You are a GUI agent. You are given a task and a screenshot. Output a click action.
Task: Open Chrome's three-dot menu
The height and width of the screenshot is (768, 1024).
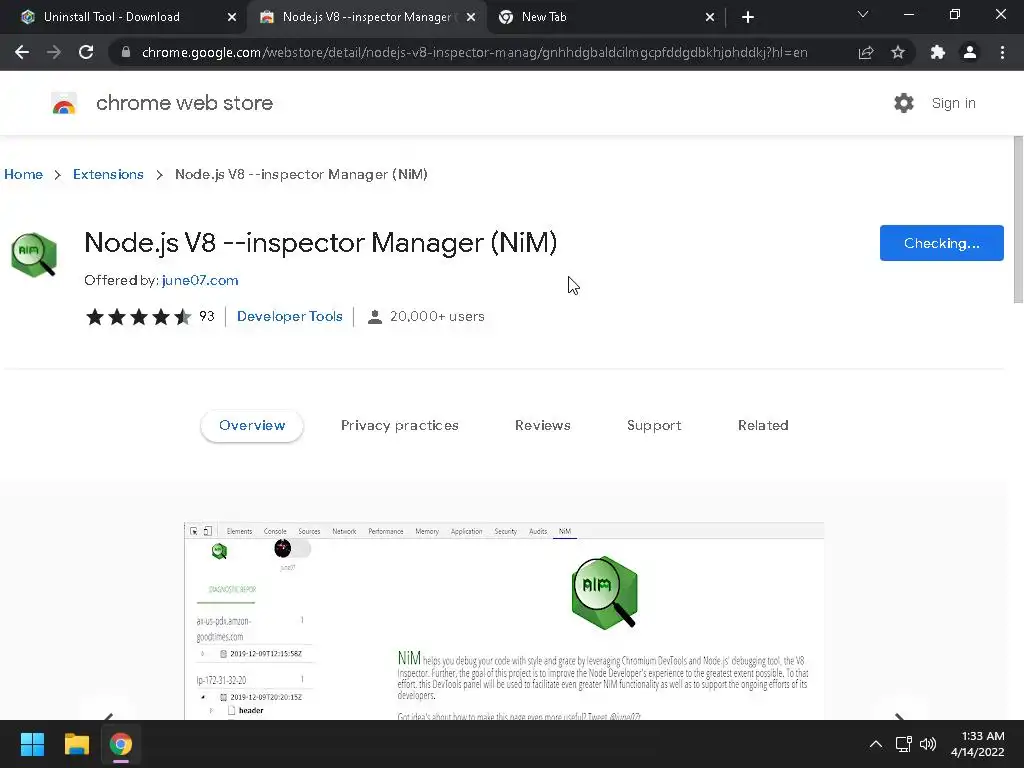(1002, 52)
